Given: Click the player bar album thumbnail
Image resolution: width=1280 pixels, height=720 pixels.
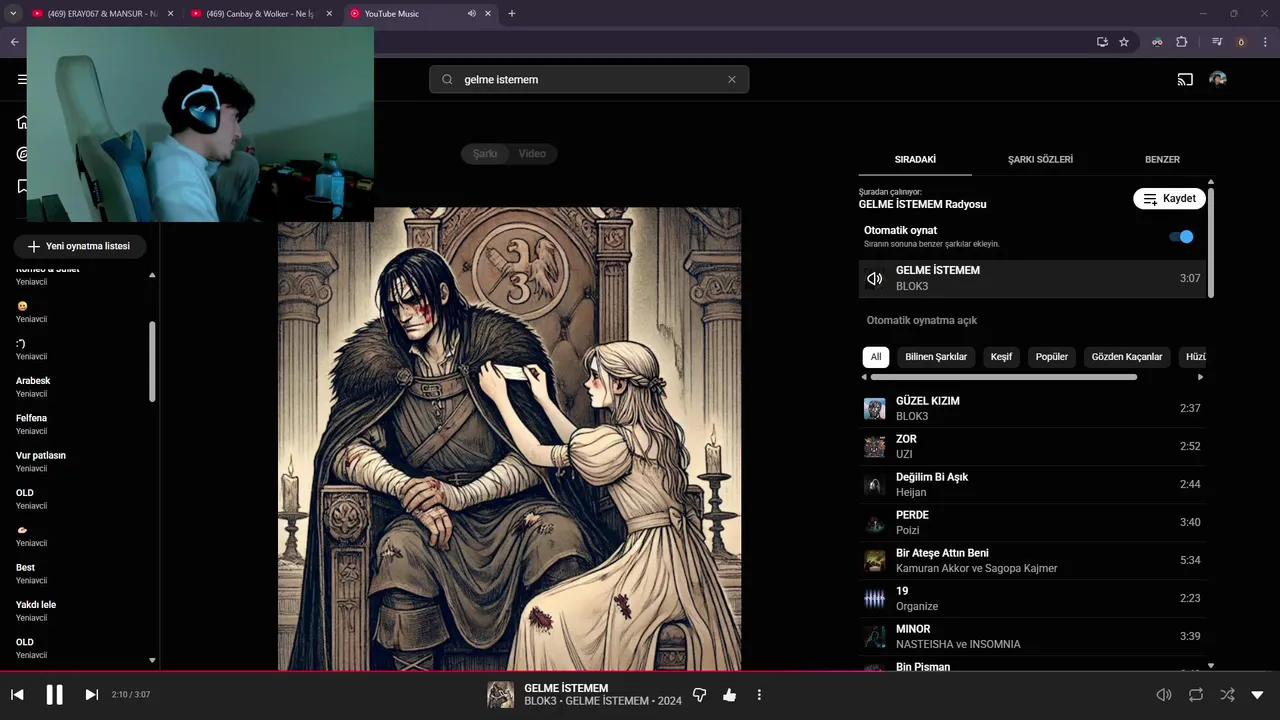Looking at the screenshot, I should pyautogui.click(x=500, y=695).
